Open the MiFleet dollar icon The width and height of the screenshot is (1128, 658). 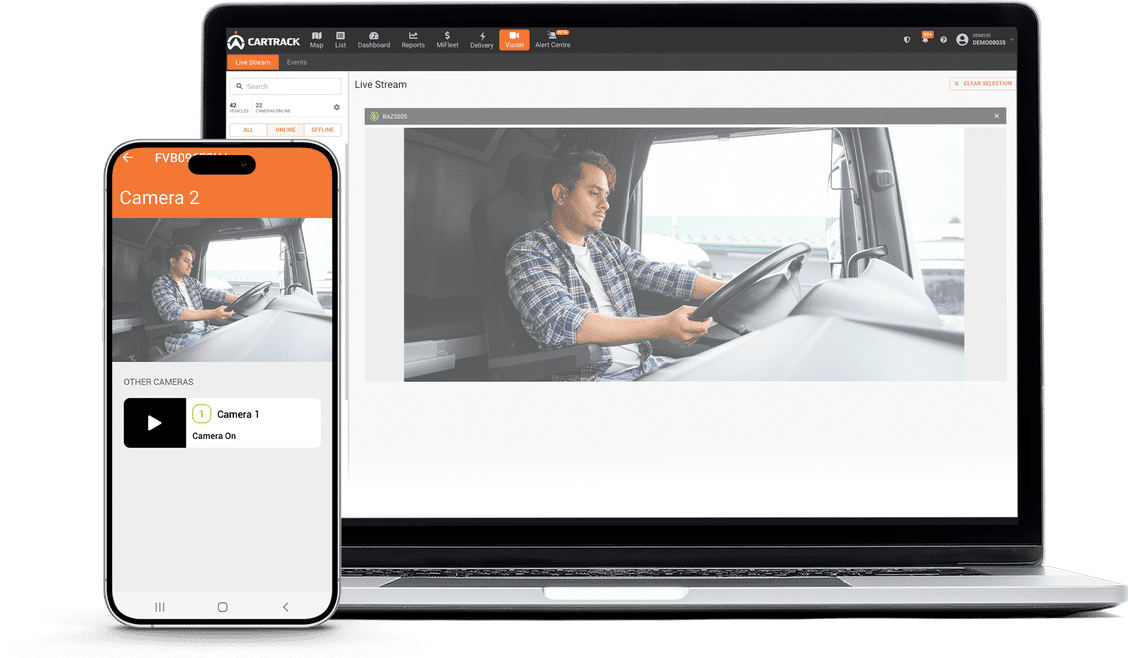click(447, 40)
